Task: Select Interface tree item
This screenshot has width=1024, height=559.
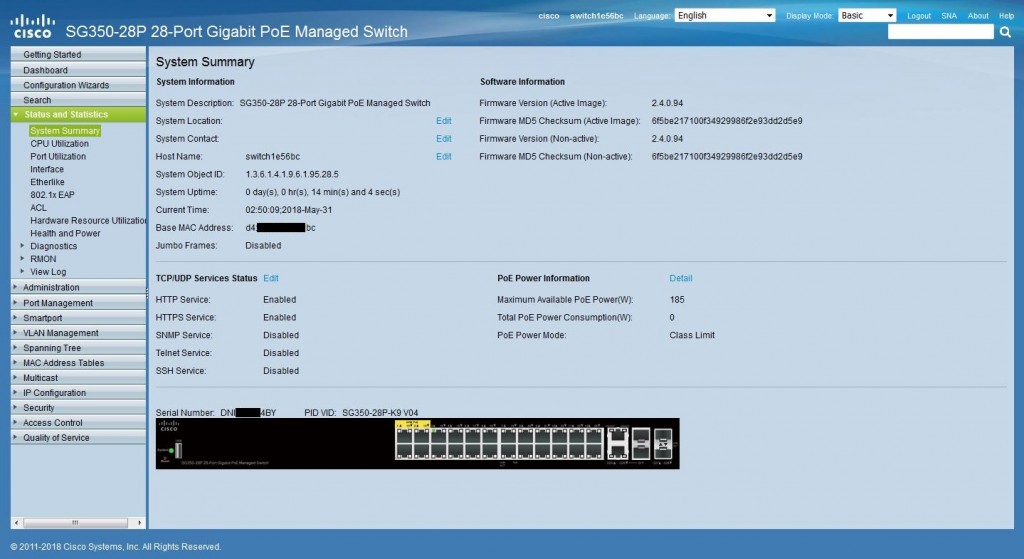Action: (47, 169)
